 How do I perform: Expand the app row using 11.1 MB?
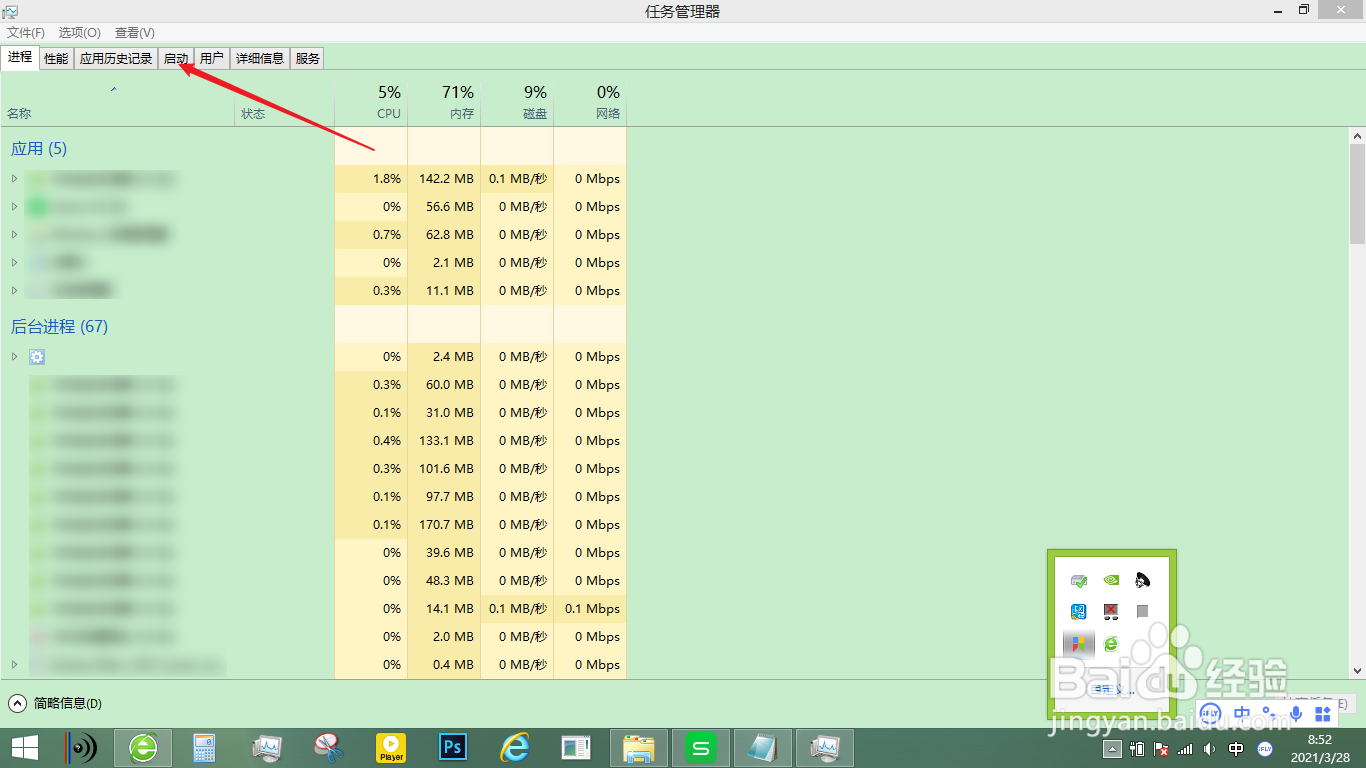point(14,291)
